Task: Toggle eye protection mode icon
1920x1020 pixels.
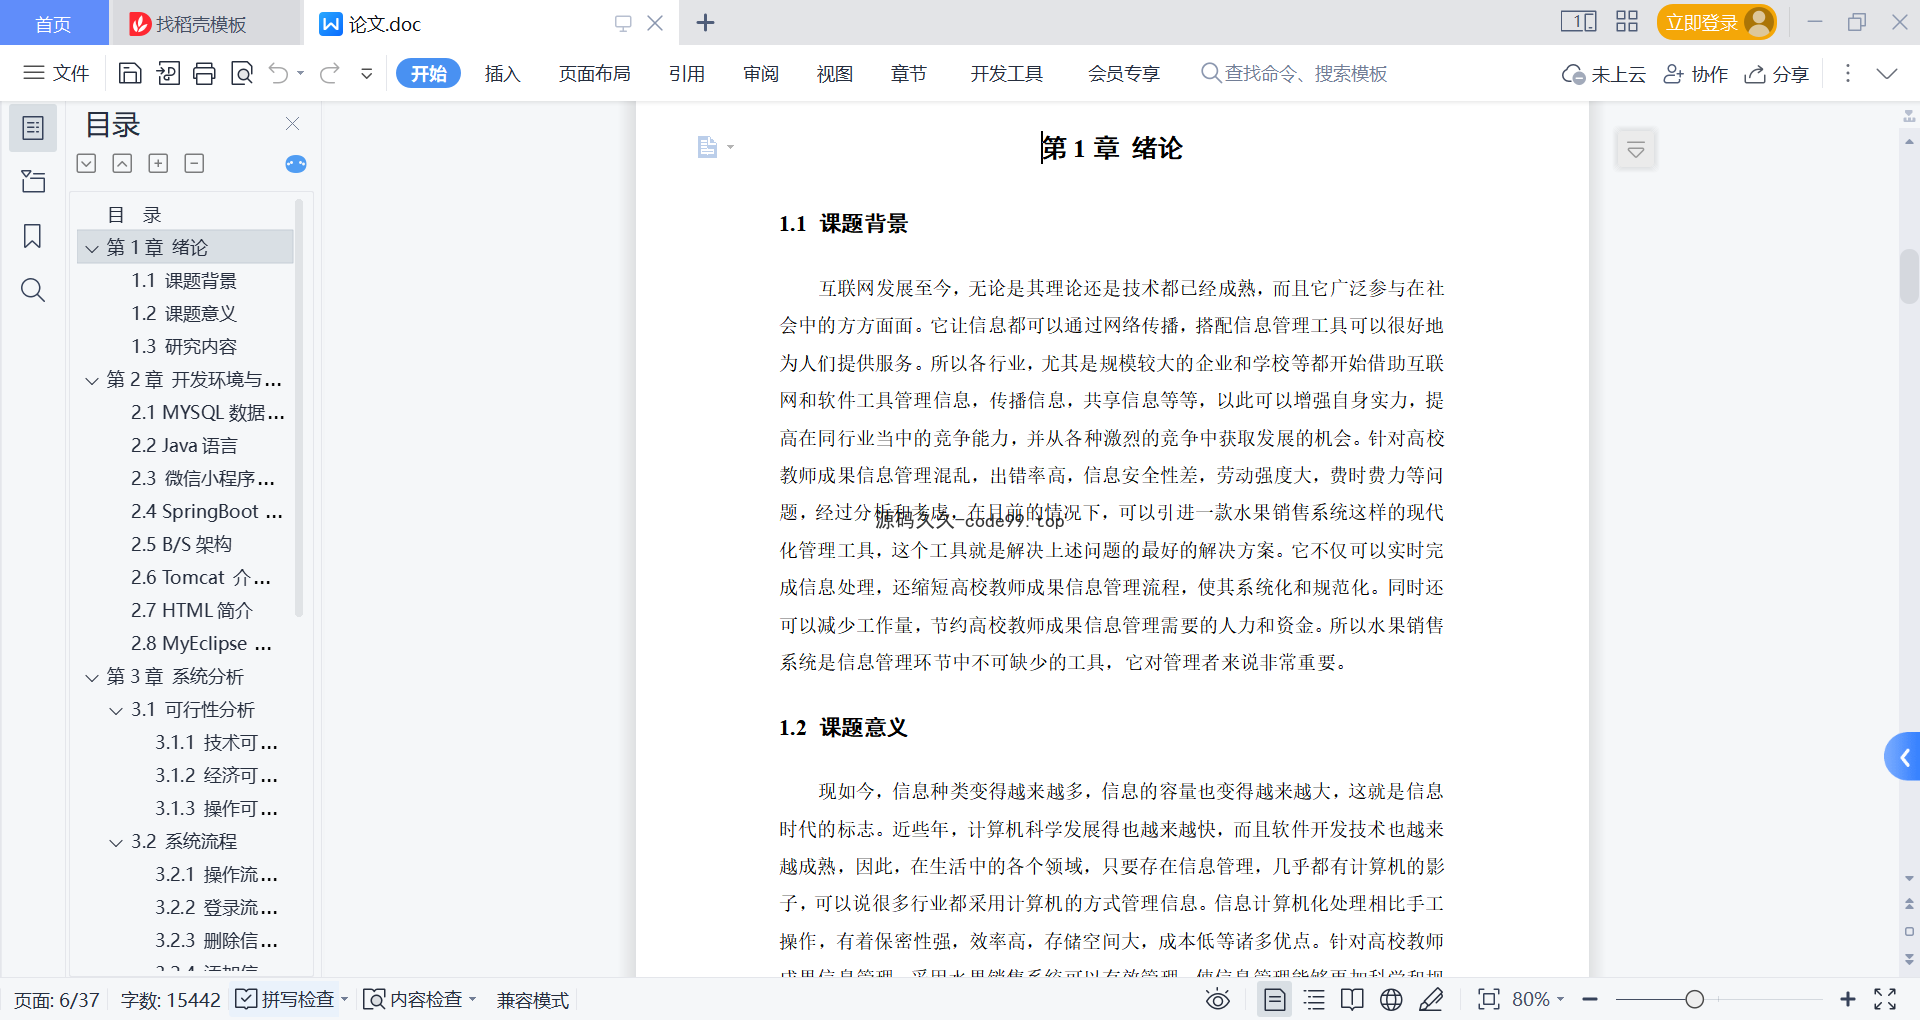Action: point(1217,999)
